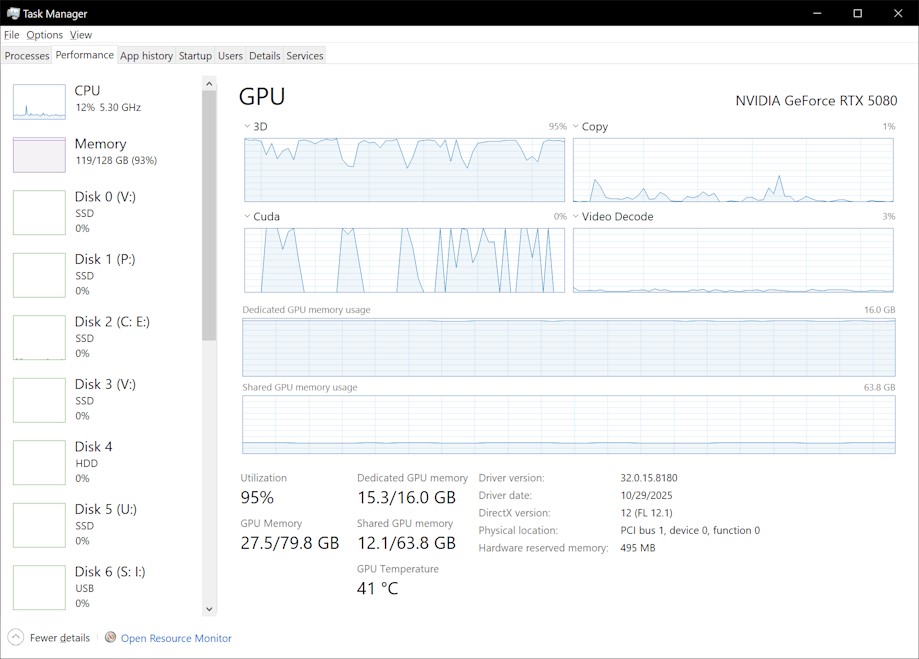Click the NVIDIA GeForce RTX 5080 label
Screen dimensions: 919x659
click(x=816, y=101)
